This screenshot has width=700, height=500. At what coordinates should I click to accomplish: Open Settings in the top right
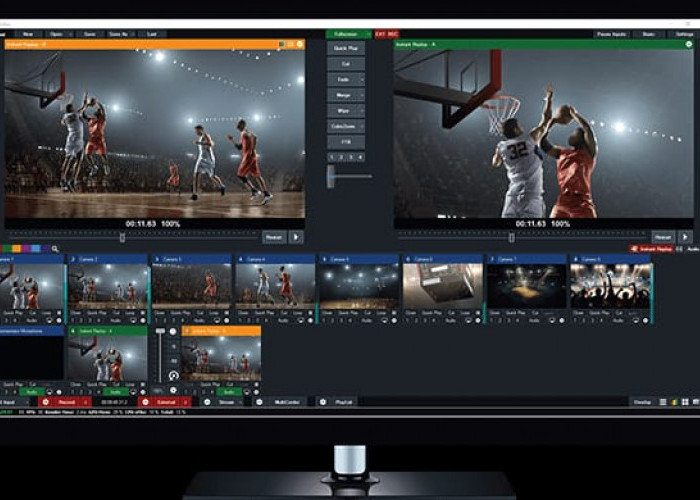tap(684, 34)
